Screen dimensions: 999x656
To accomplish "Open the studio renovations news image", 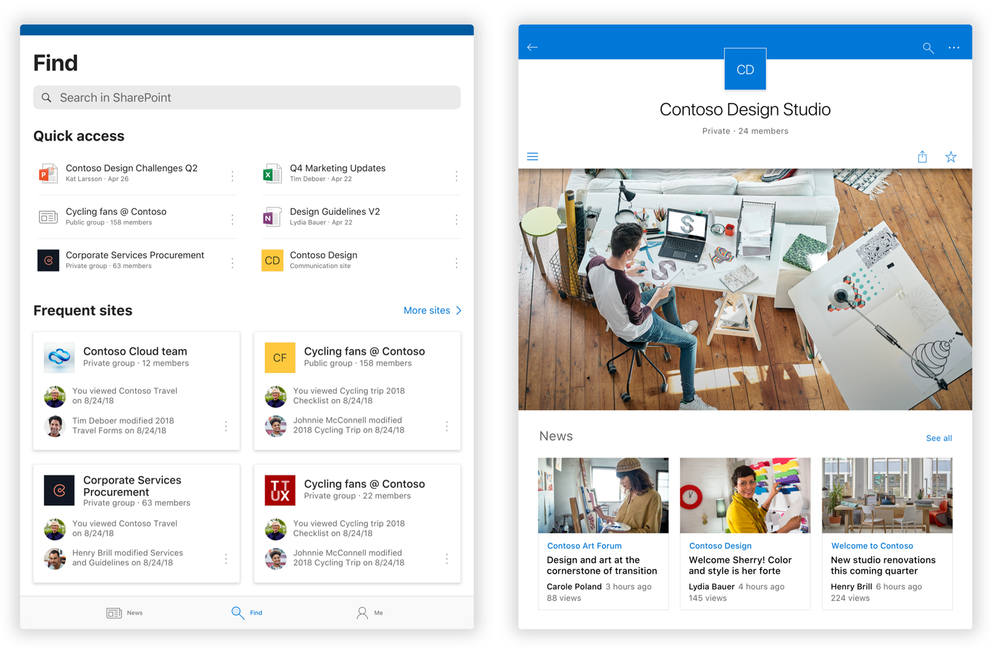I will (887, 496).
